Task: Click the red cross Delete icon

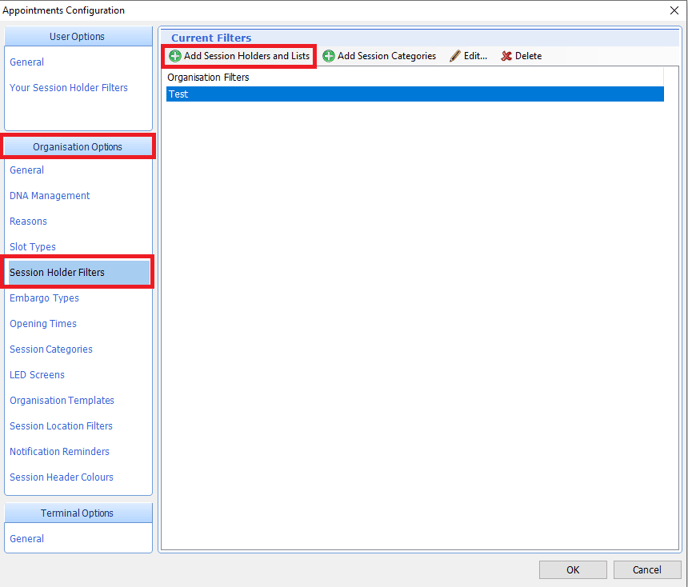Action: pos(507,56)
